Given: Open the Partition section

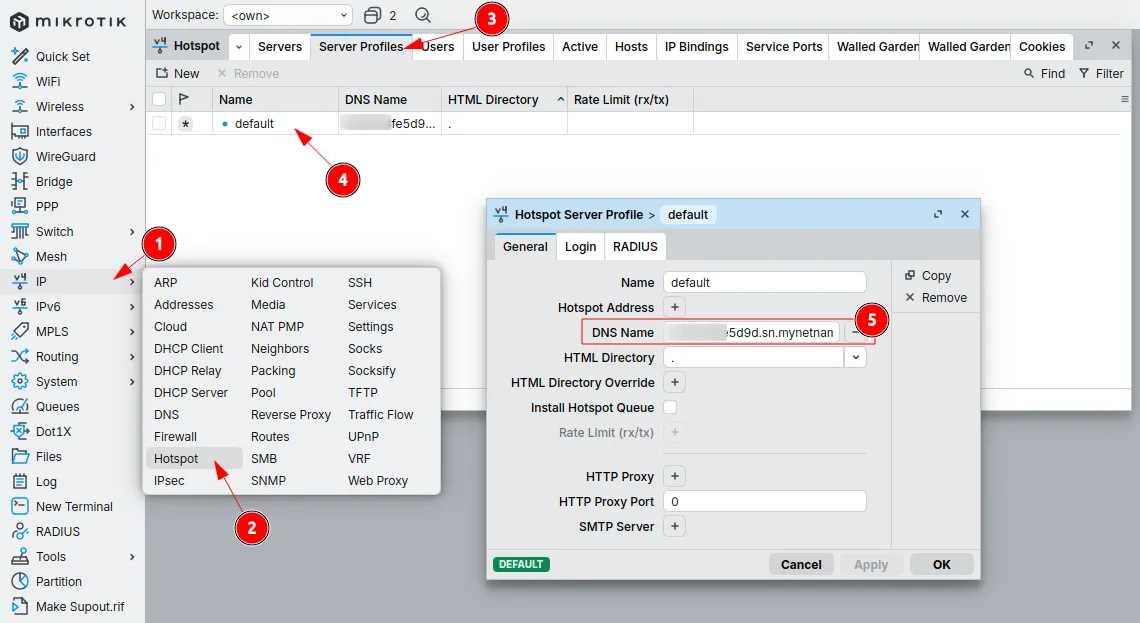Looking at the screenshot, I should point(58,582).
